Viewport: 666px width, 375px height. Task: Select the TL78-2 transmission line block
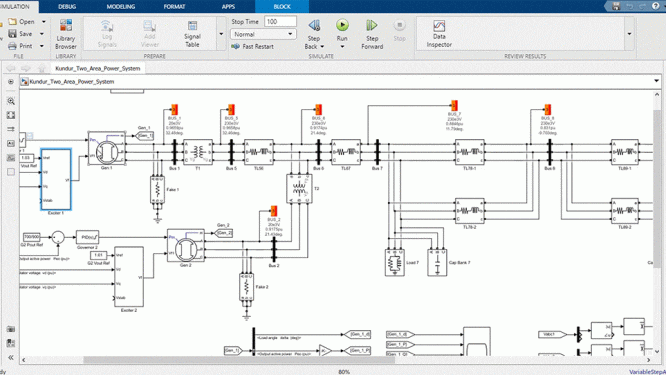469,211
